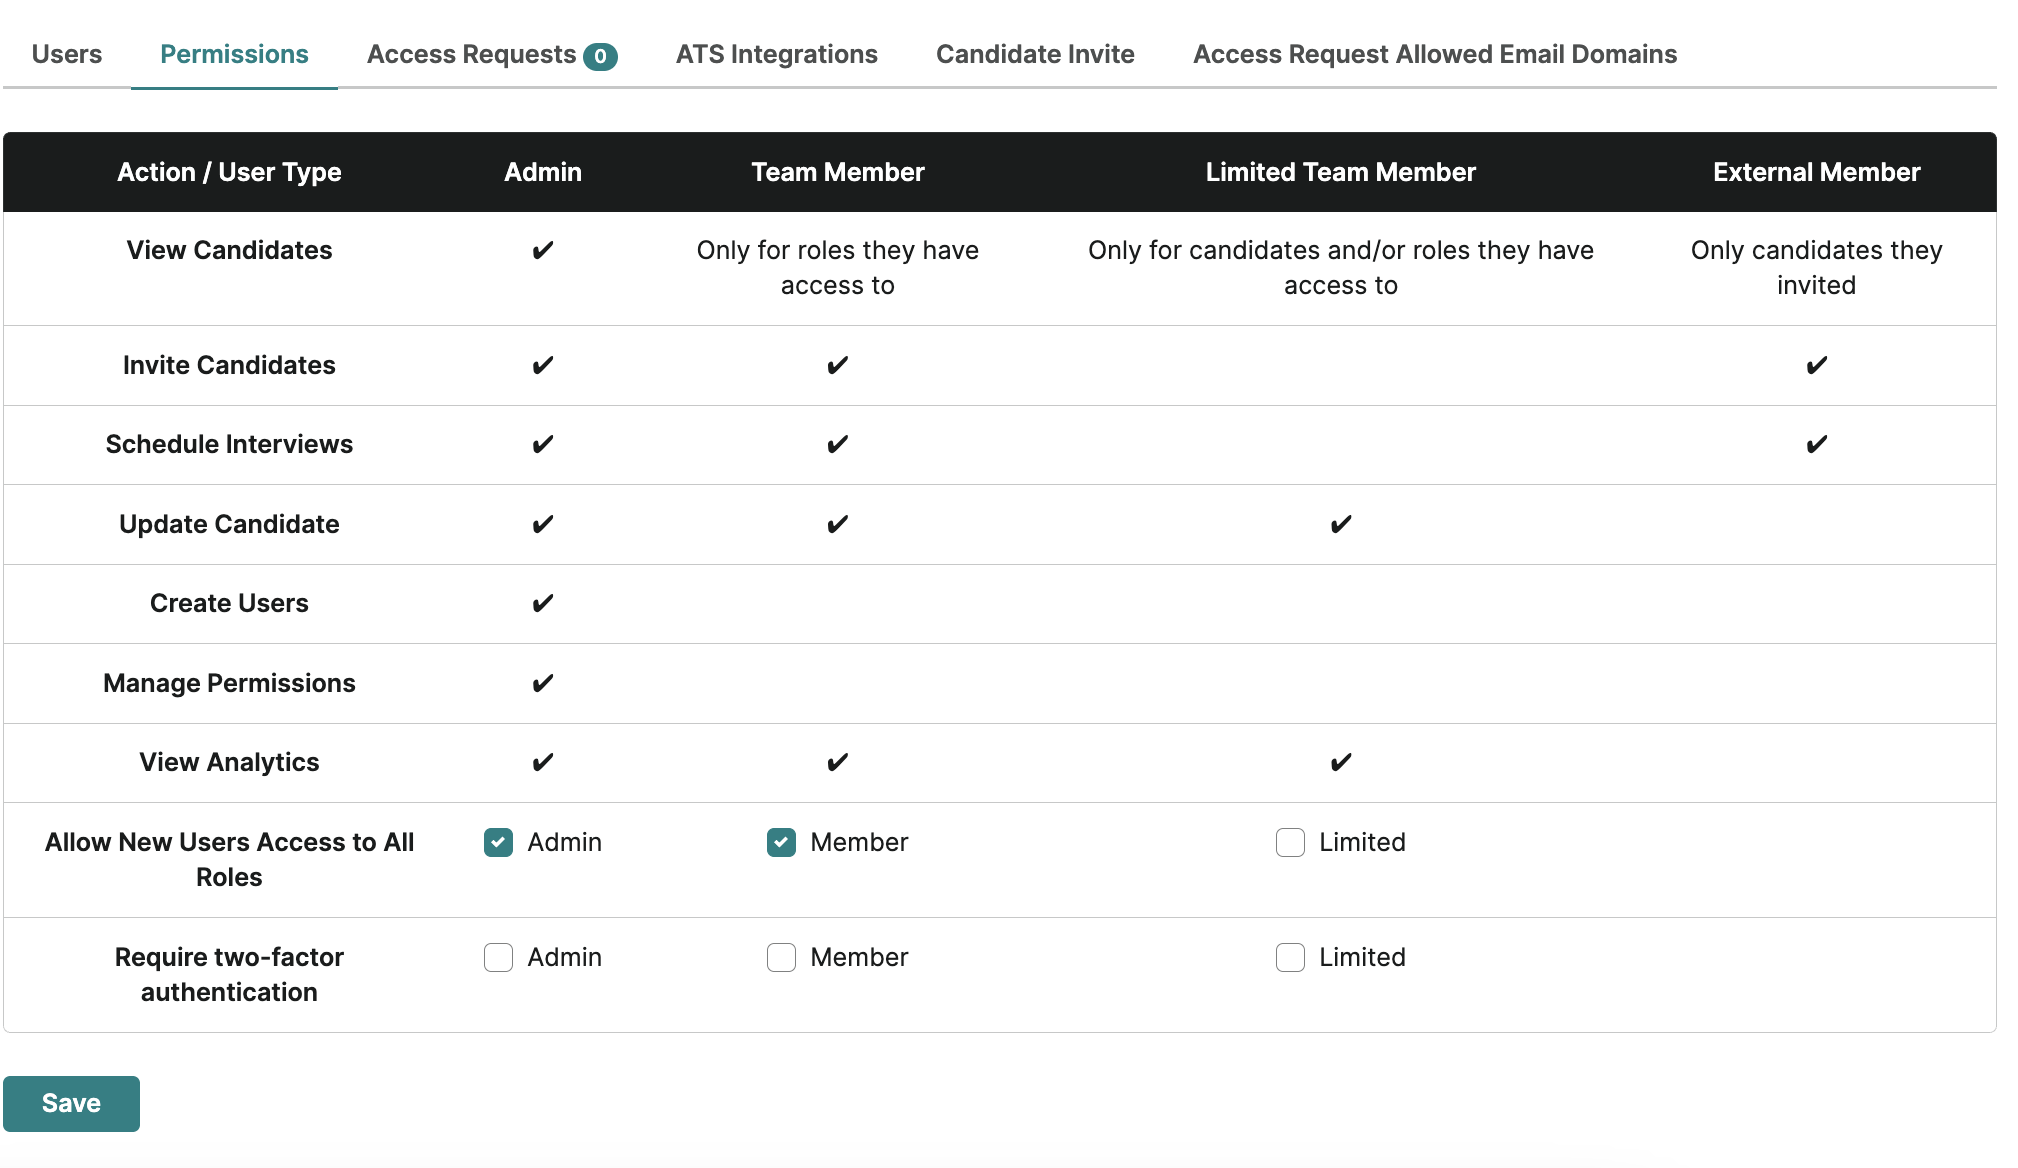Require two-factor authentication for Member
This screenshot has height=1168, width=2018.
[x=781, y=957]
